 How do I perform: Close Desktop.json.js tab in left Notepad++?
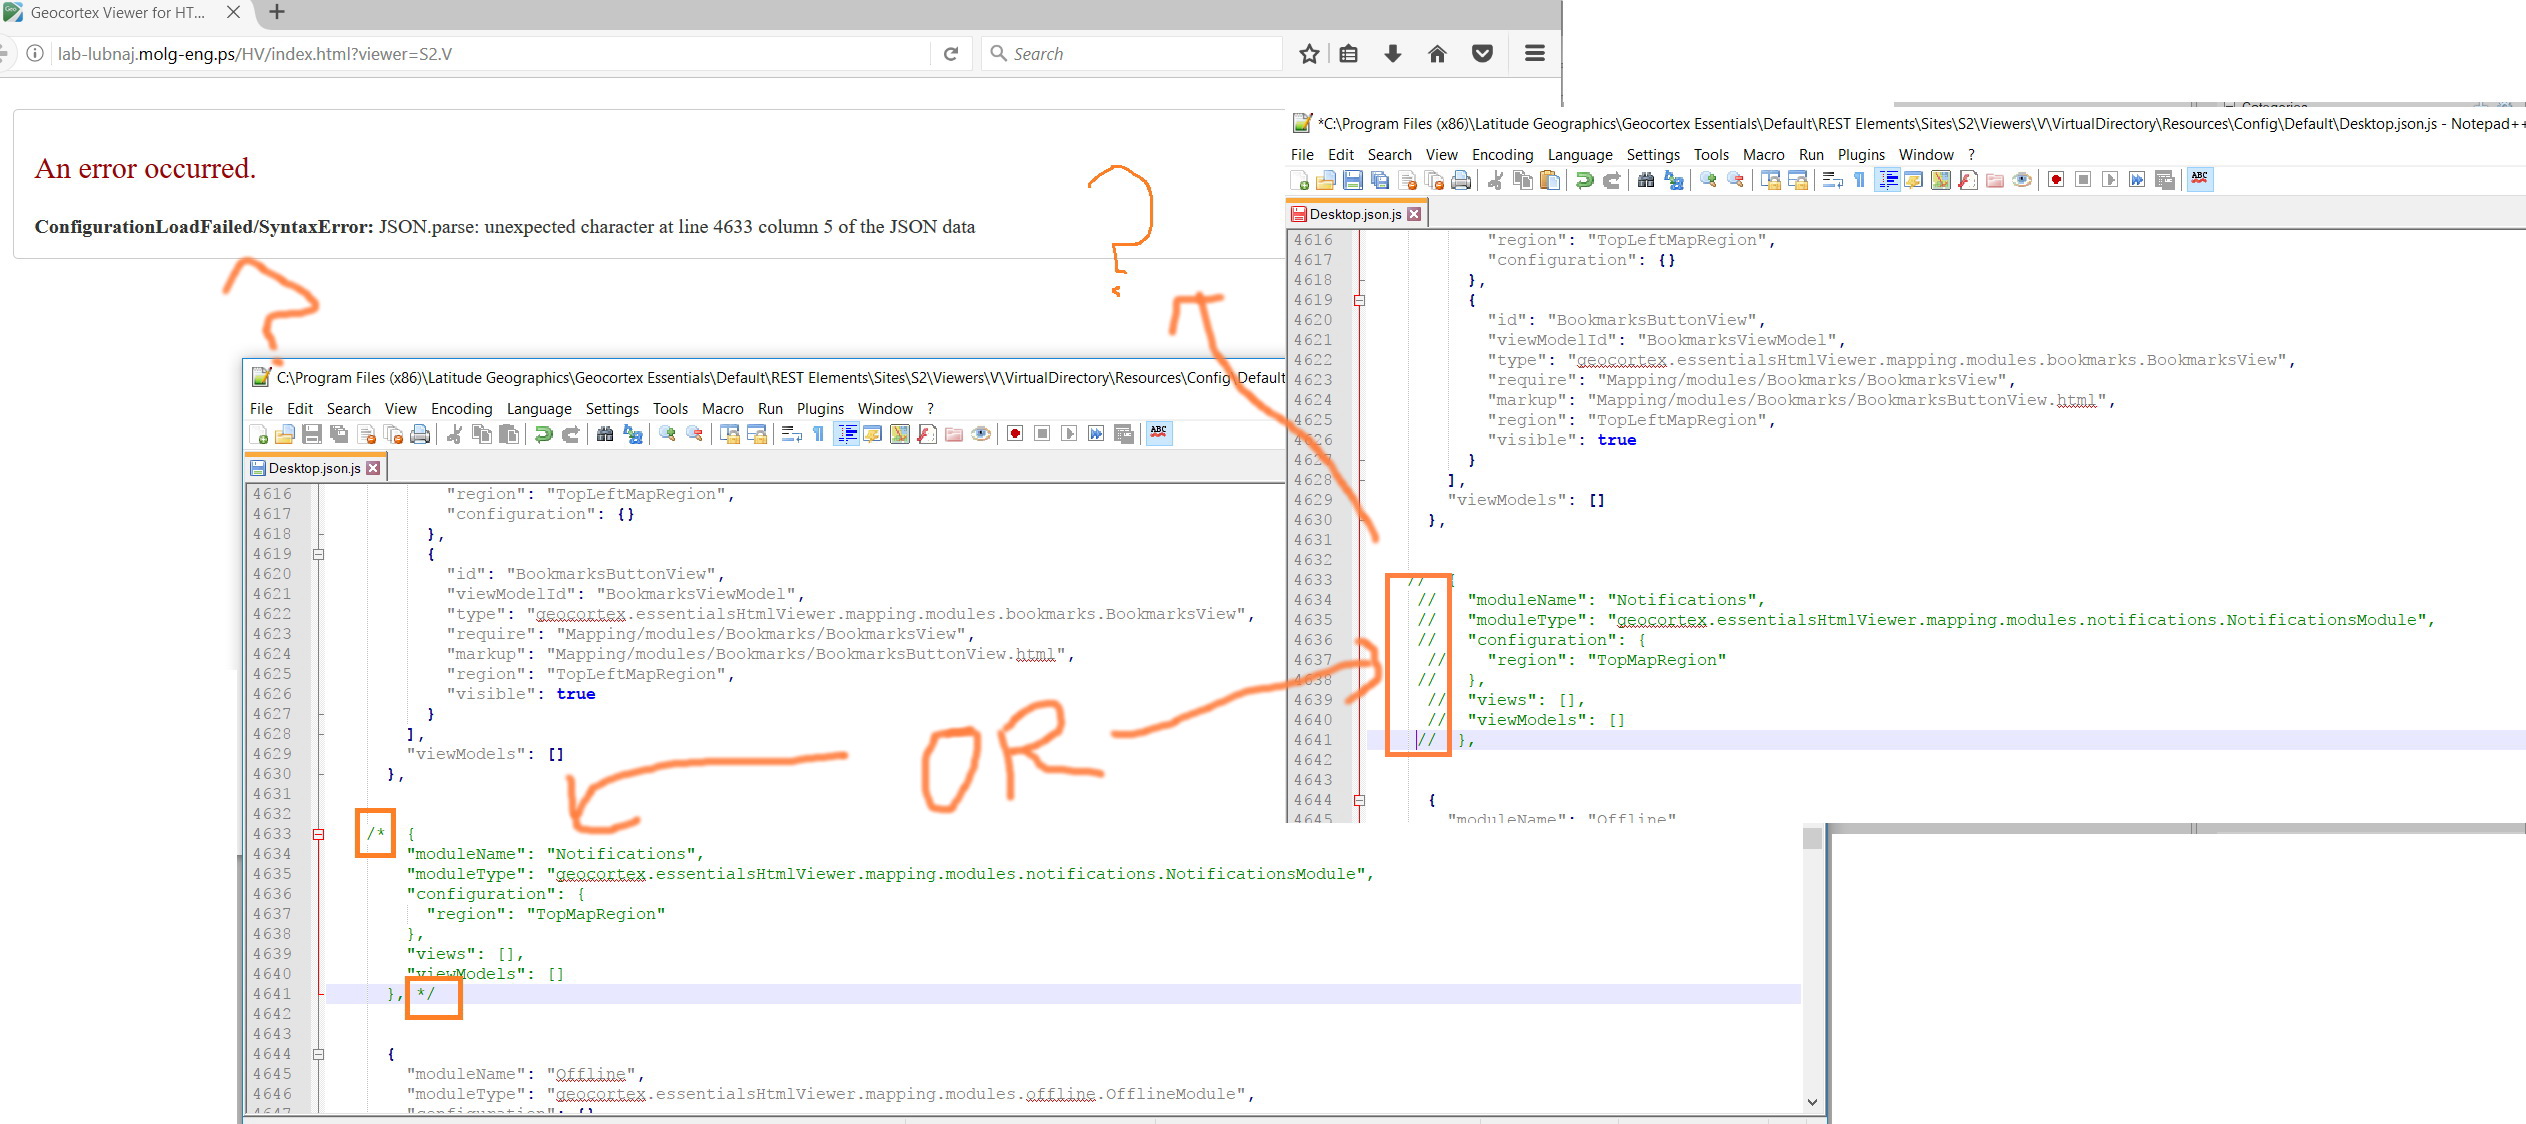pos(373,468)
